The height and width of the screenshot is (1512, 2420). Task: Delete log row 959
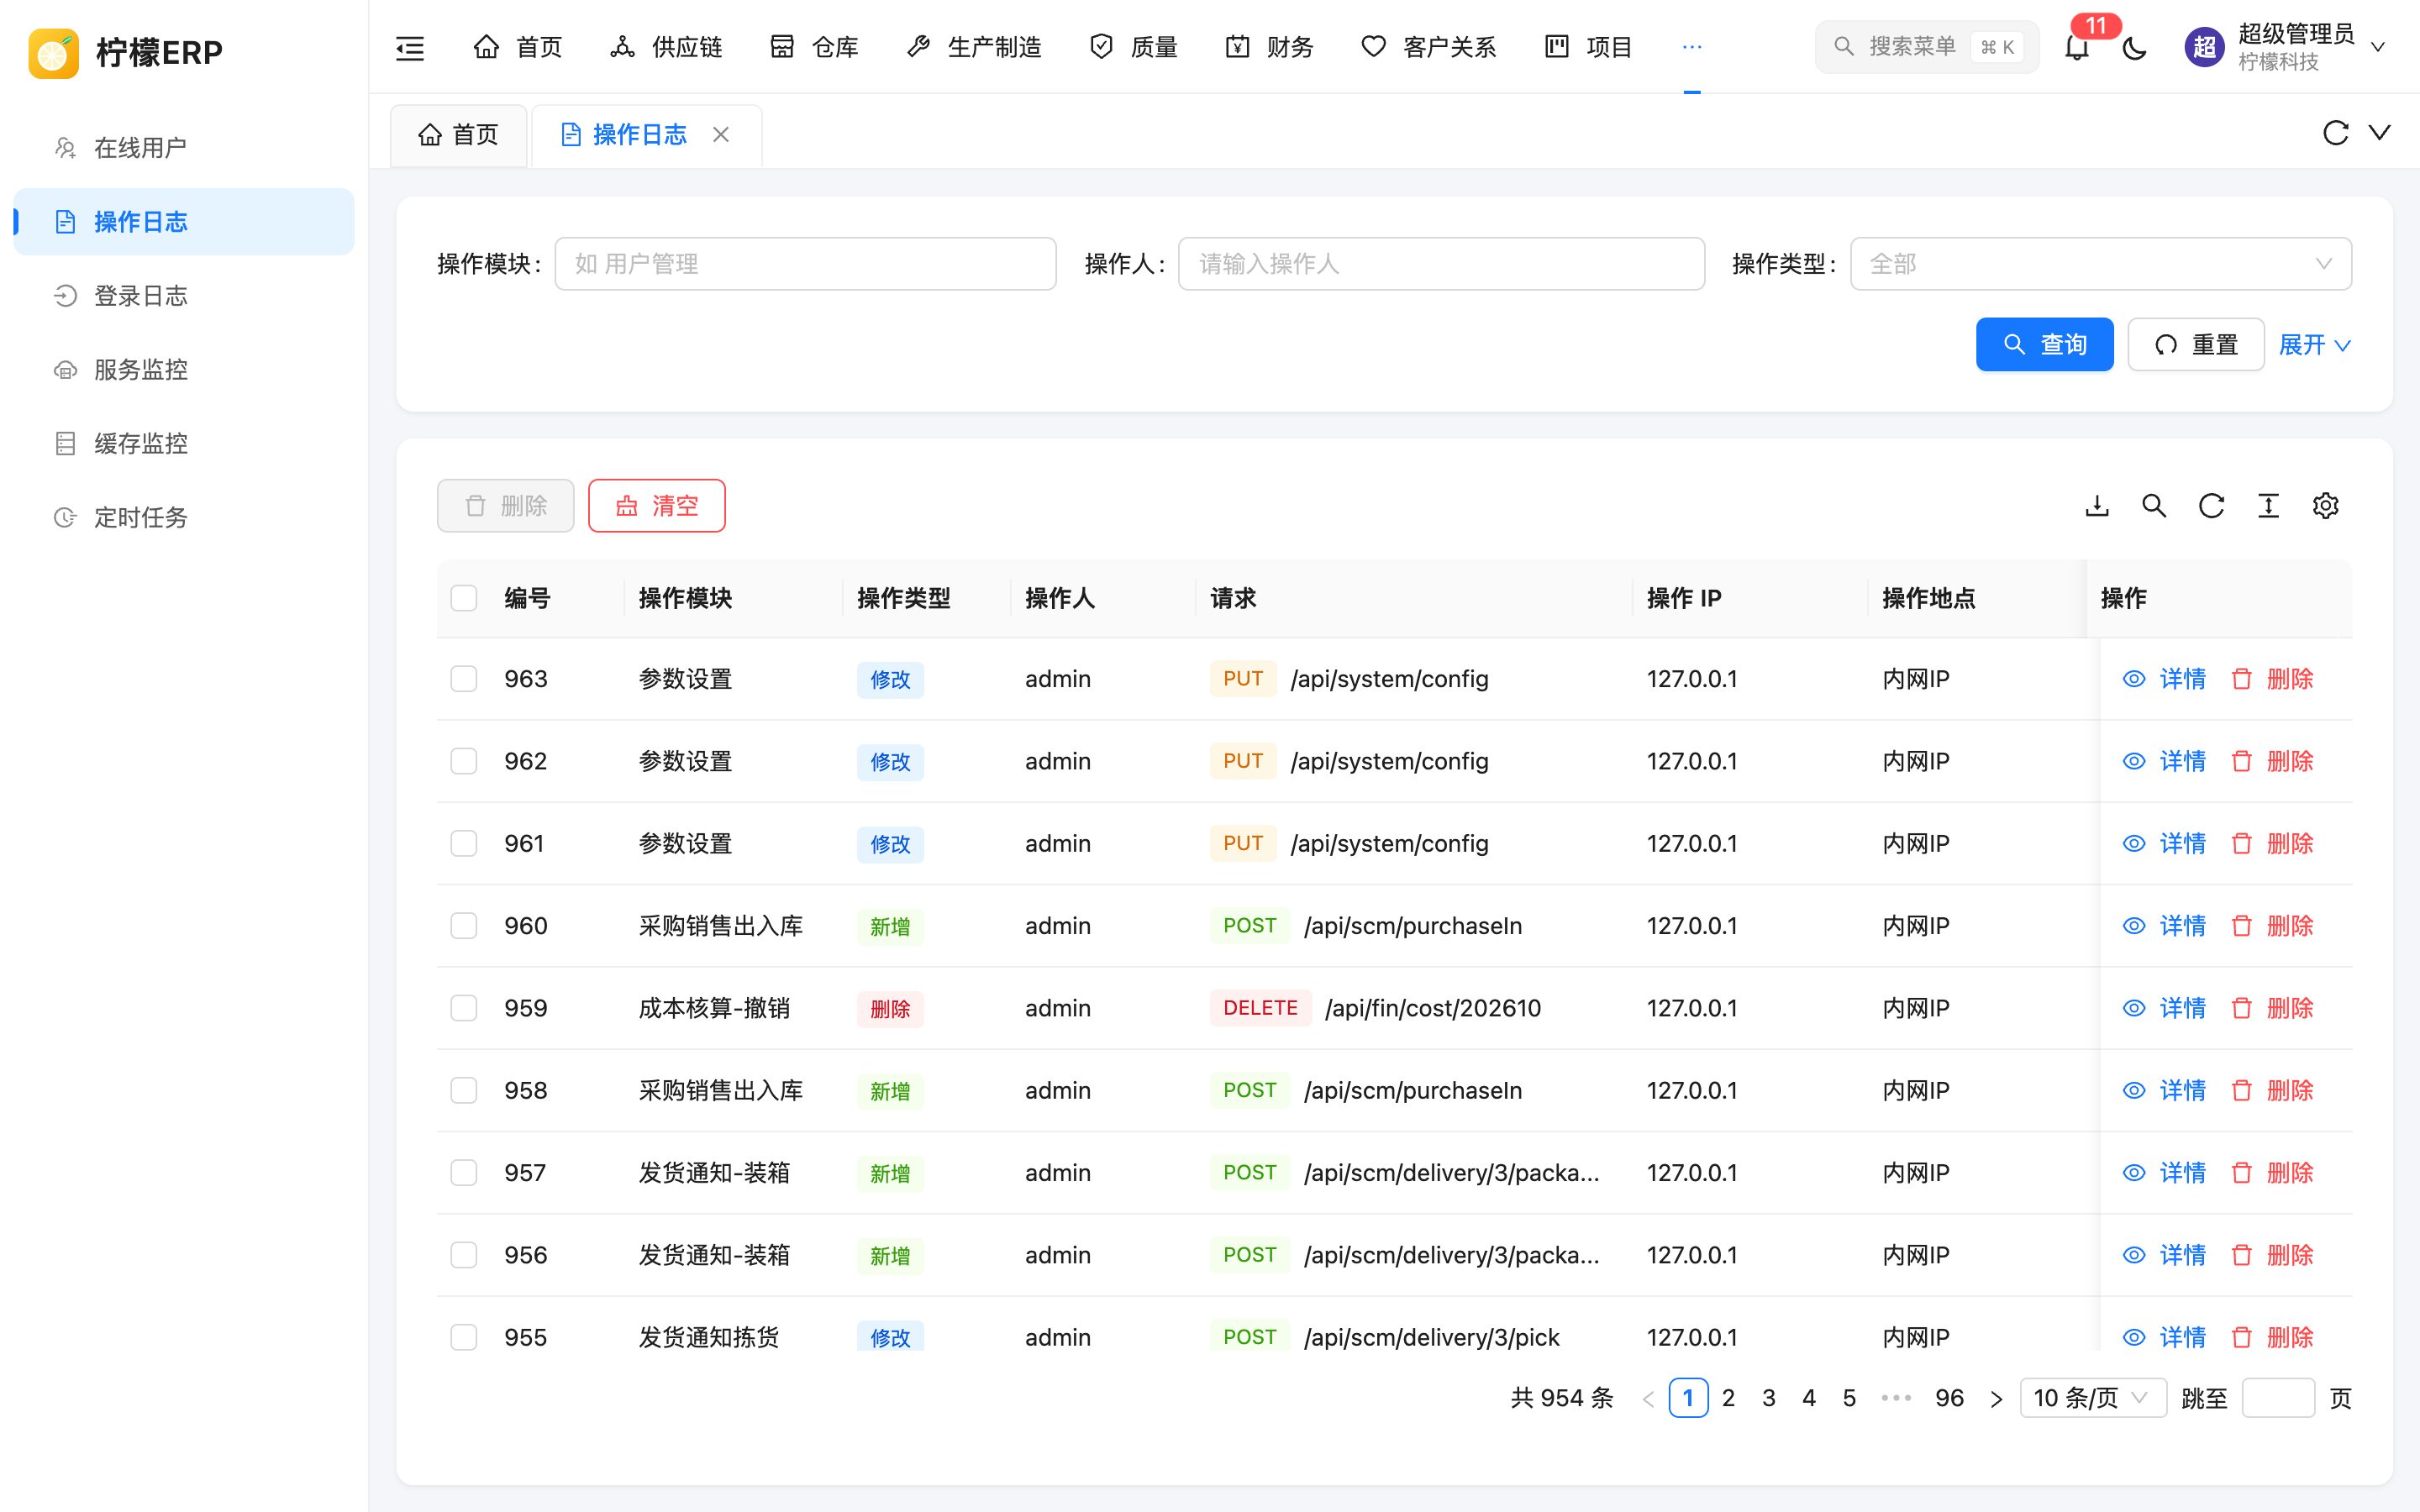pyautogui.click(x=2272, y=1008)
